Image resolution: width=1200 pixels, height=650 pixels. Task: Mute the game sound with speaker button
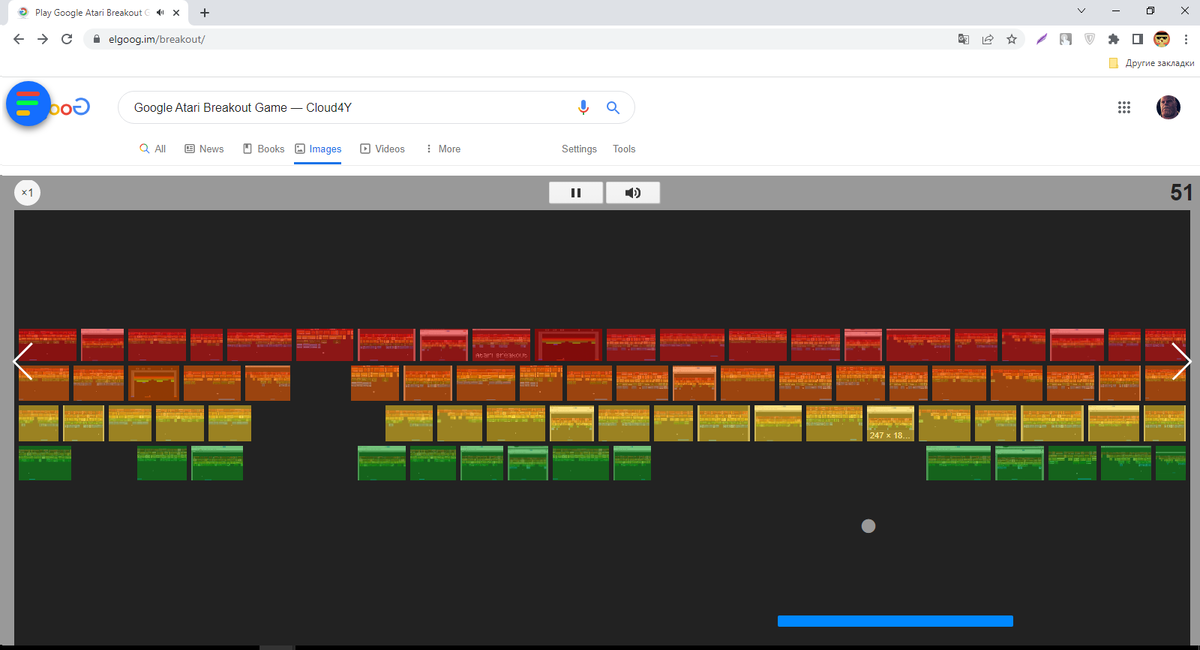[x=632, y=192]
